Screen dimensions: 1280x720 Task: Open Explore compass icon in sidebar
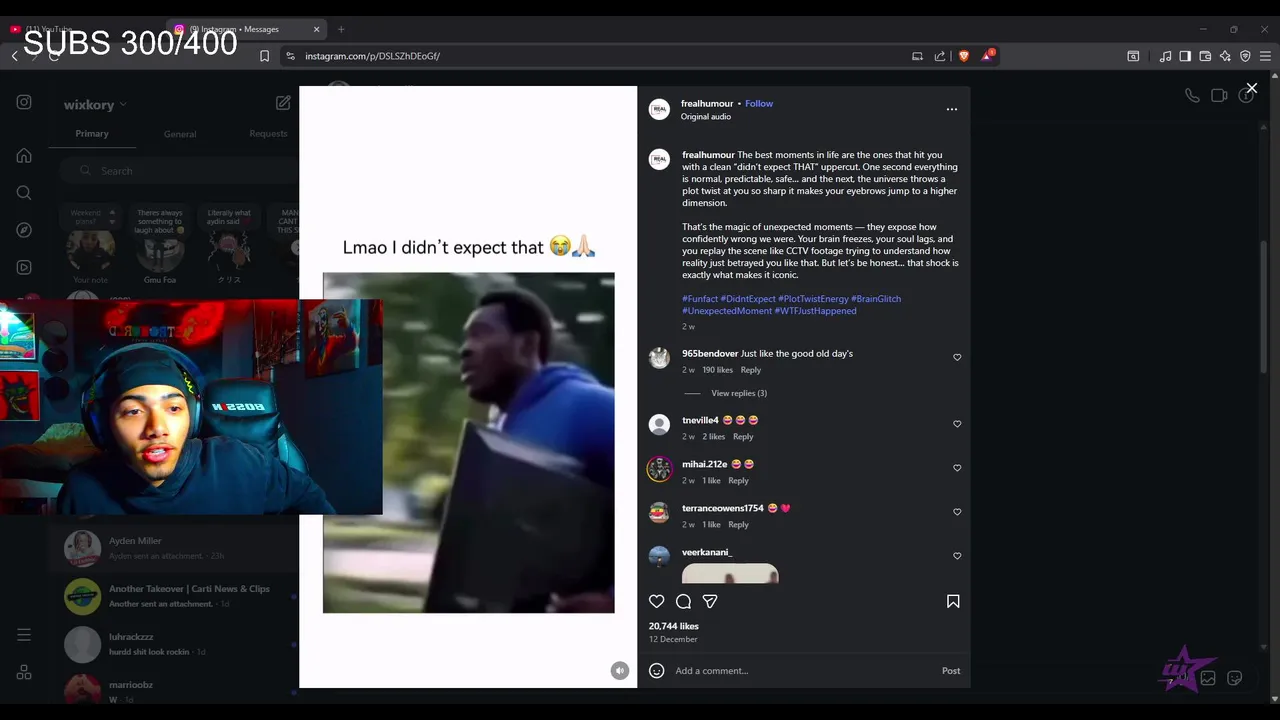pyautogui.click(x=24, y=230)
